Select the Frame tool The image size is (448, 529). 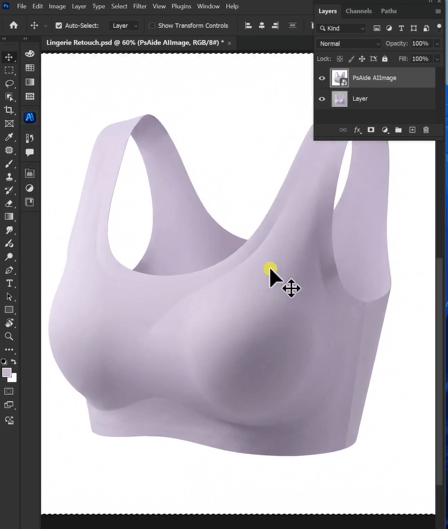click(x=9, y=123)
